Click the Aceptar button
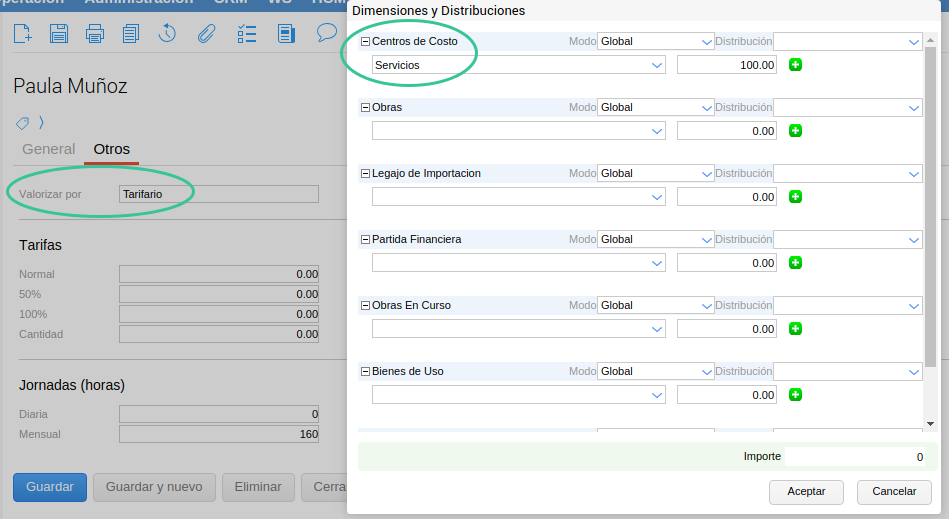This screenshot has width=949, height=519. 806,492
